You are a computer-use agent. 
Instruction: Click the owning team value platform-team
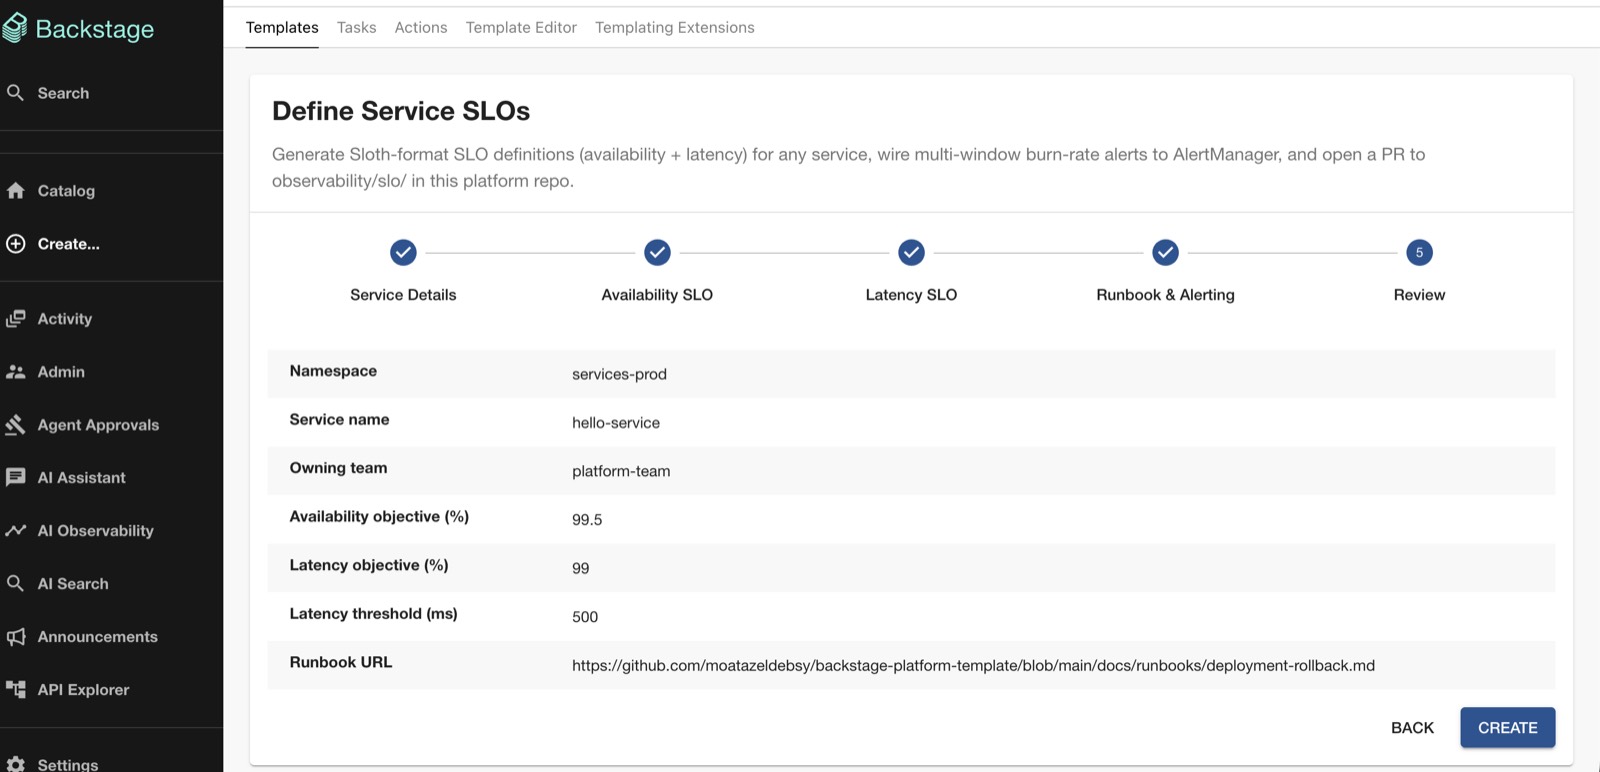(x=621, y=471)
